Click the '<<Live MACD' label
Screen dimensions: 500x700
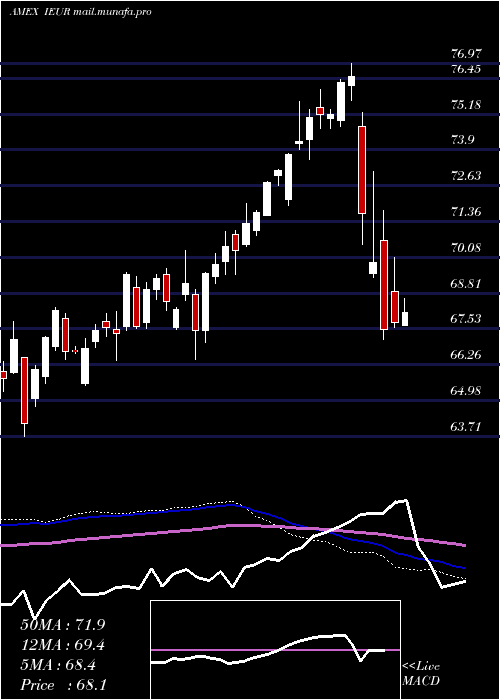(x=421, y=674)
